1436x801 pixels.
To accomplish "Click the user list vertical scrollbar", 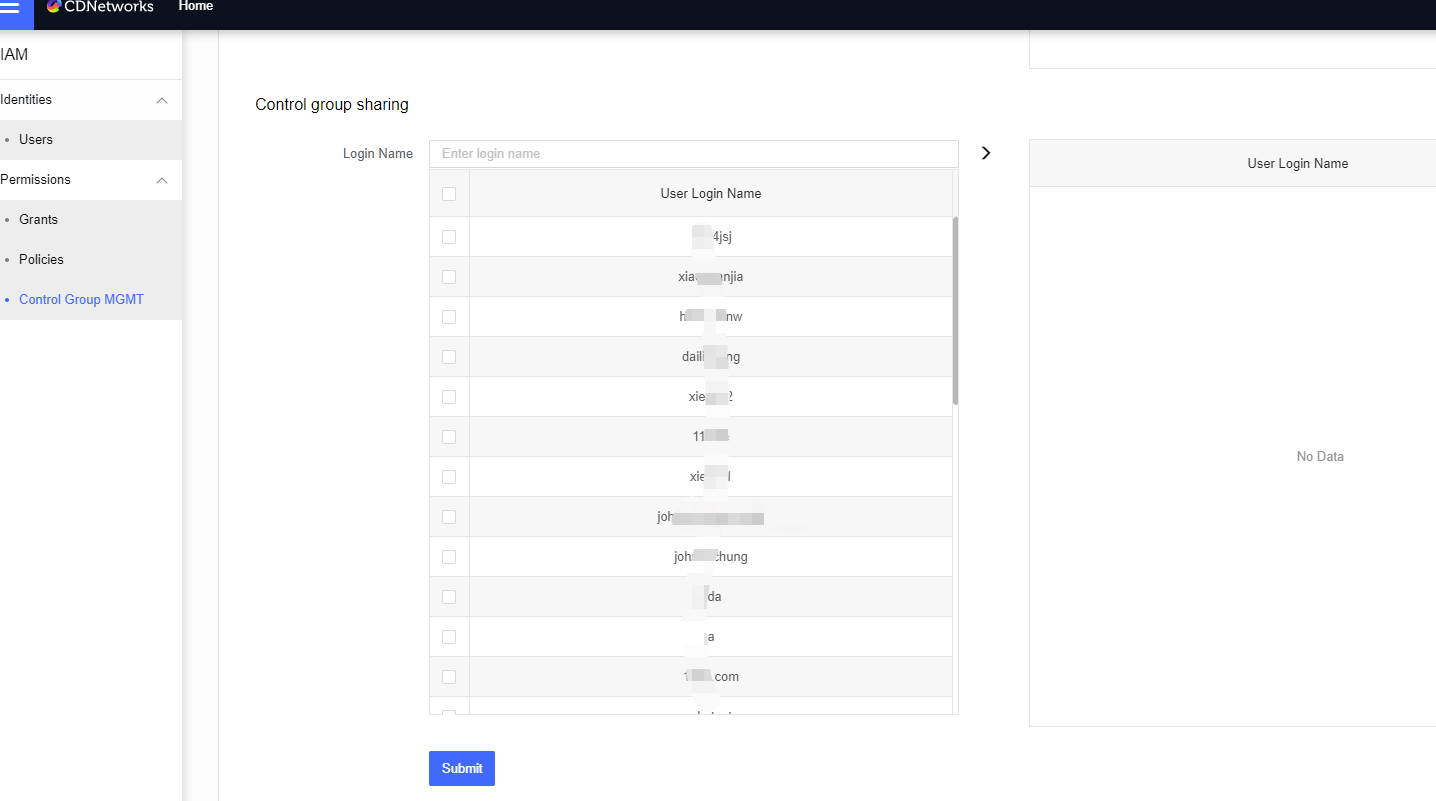I will coord(955,310).
